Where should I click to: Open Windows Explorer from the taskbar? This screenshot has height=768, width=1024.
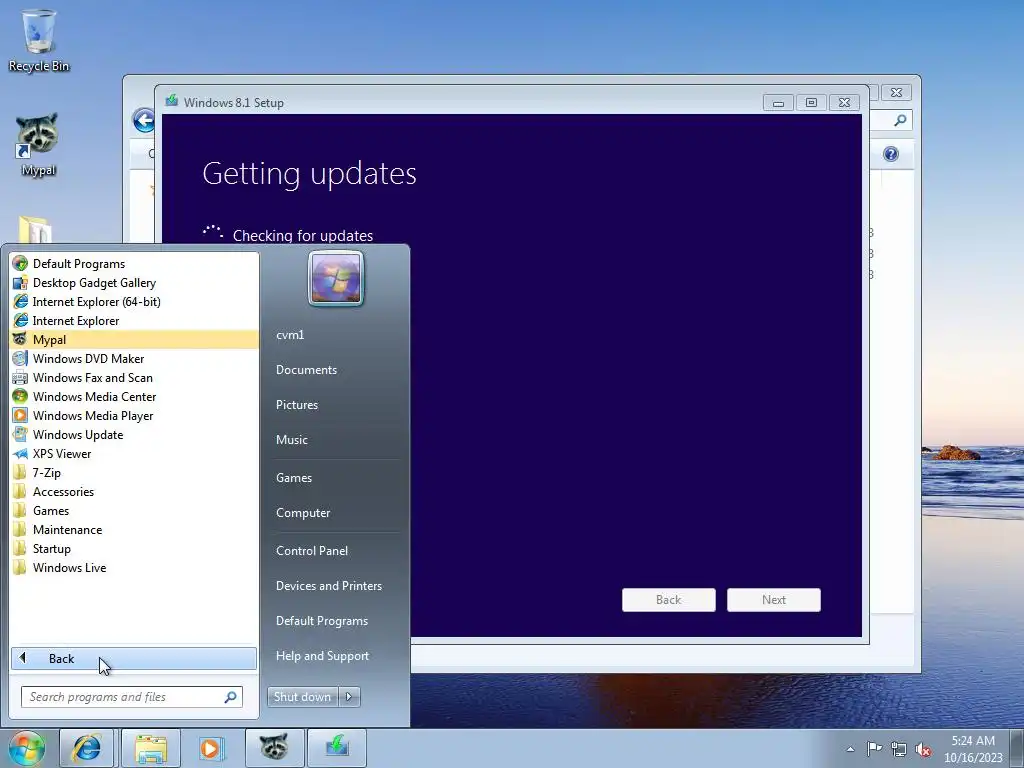tap(151, 748)
